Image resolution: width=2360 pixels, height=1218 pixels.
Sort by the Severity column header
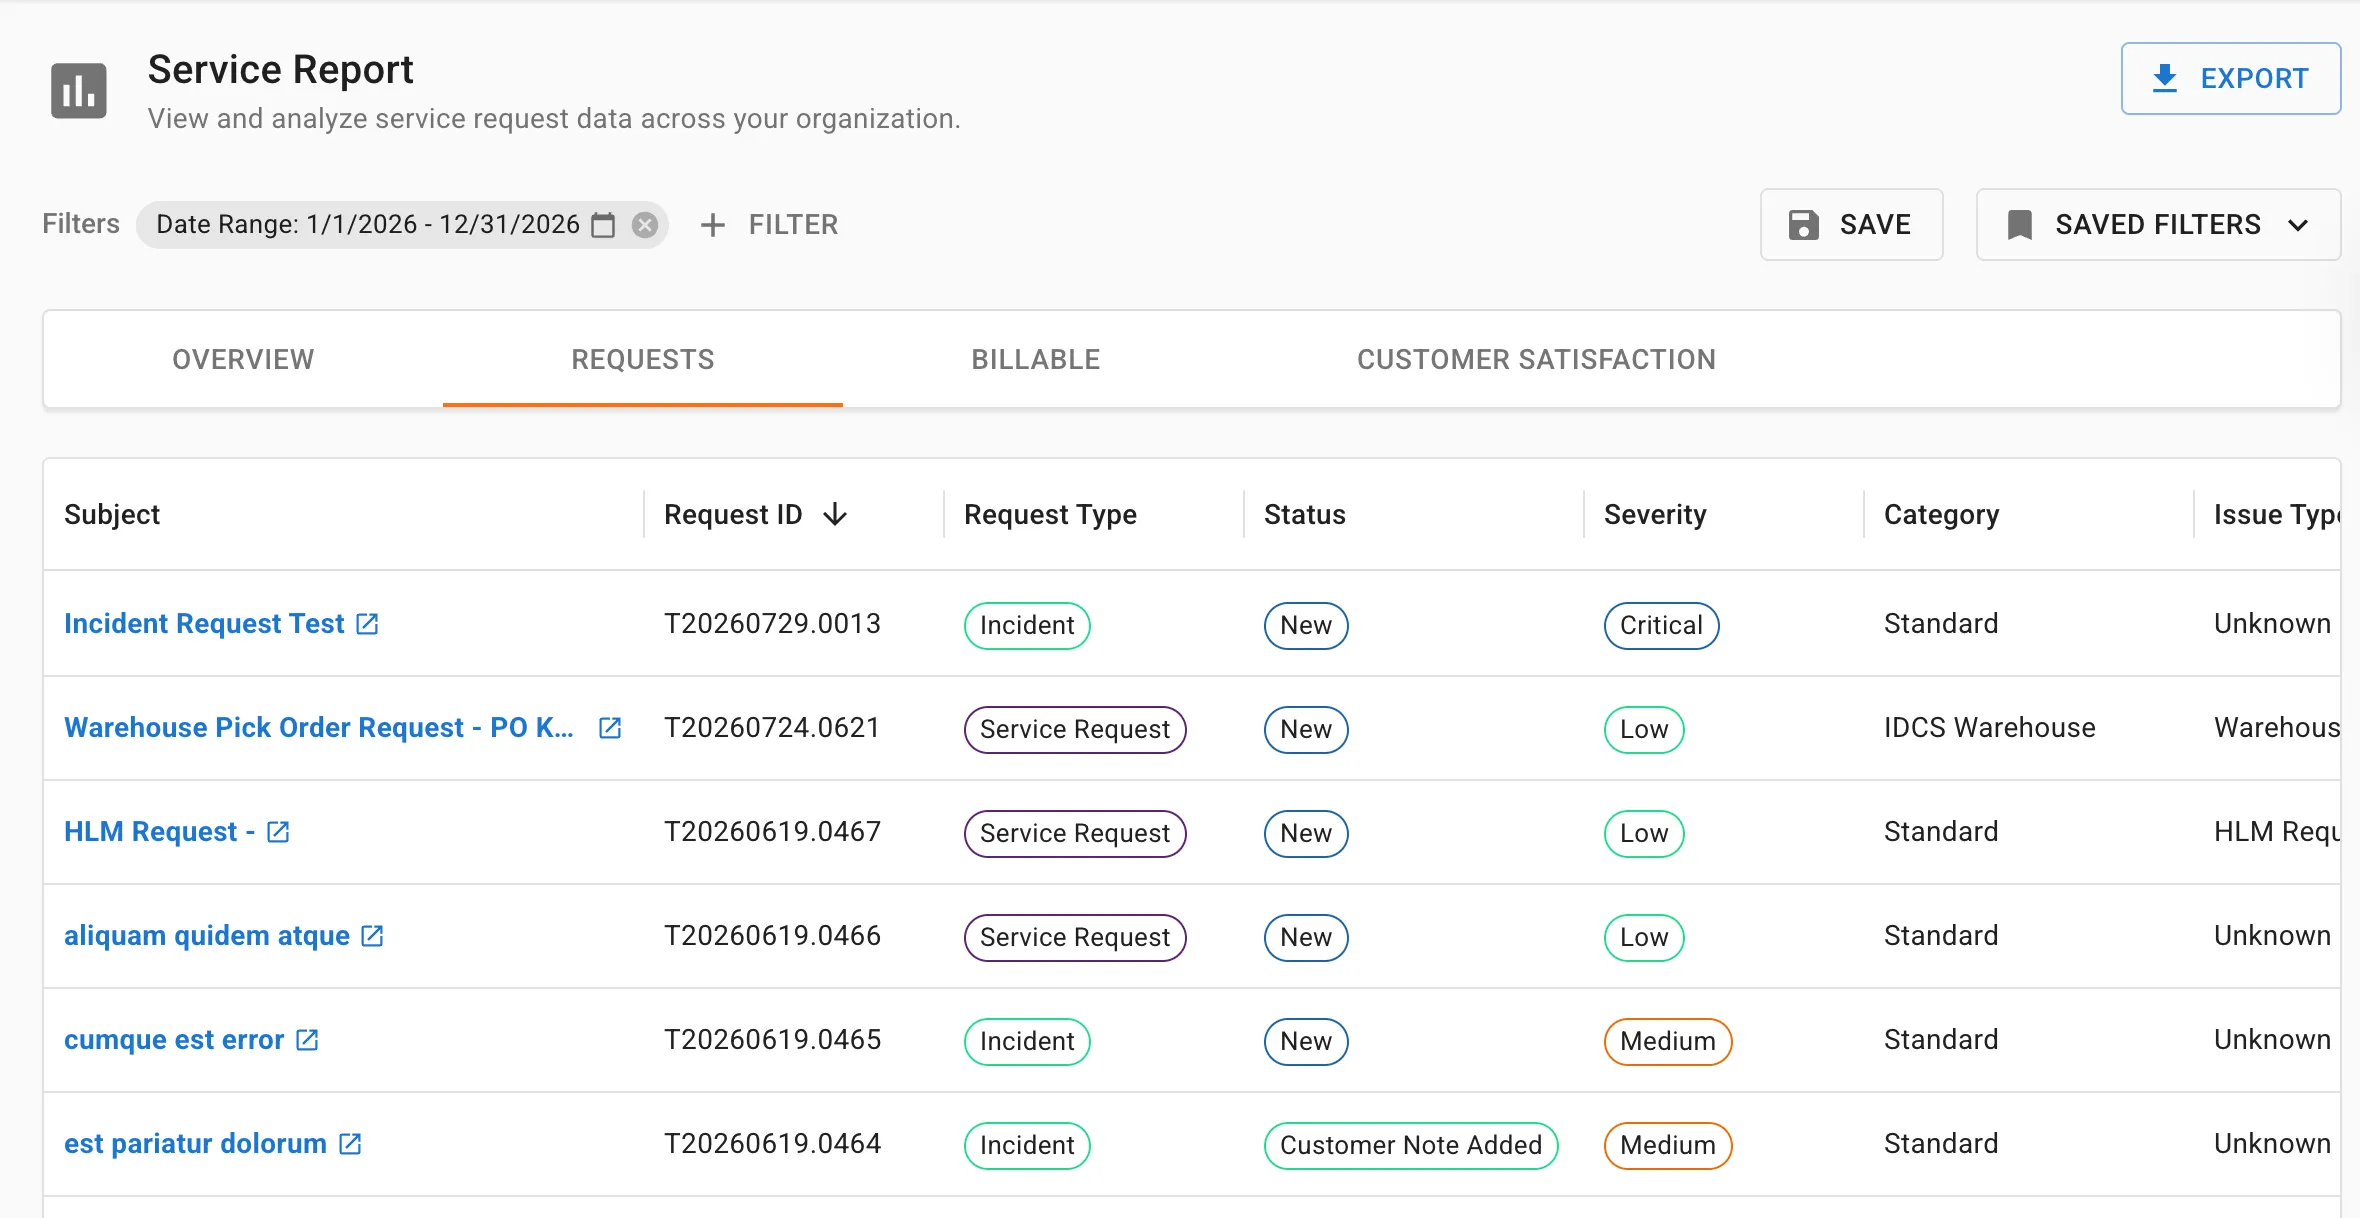1655,515
